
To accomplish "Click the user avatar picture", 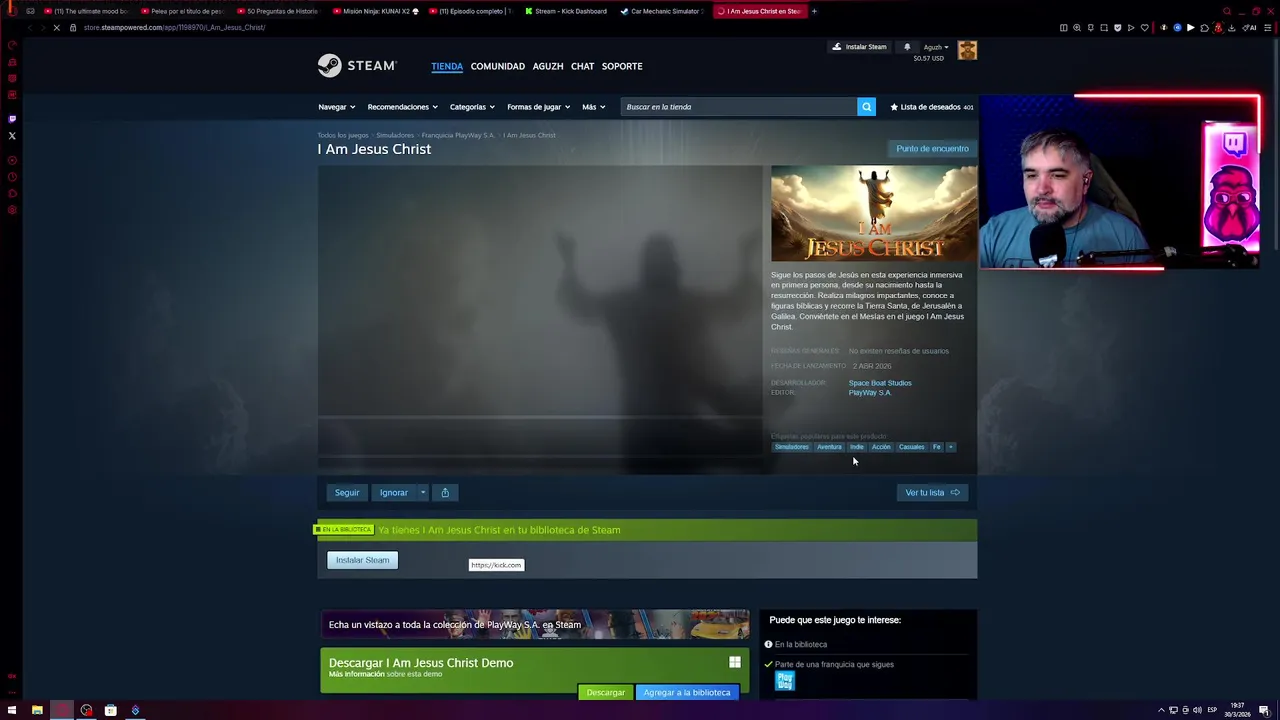I will (x=967, y=50).
